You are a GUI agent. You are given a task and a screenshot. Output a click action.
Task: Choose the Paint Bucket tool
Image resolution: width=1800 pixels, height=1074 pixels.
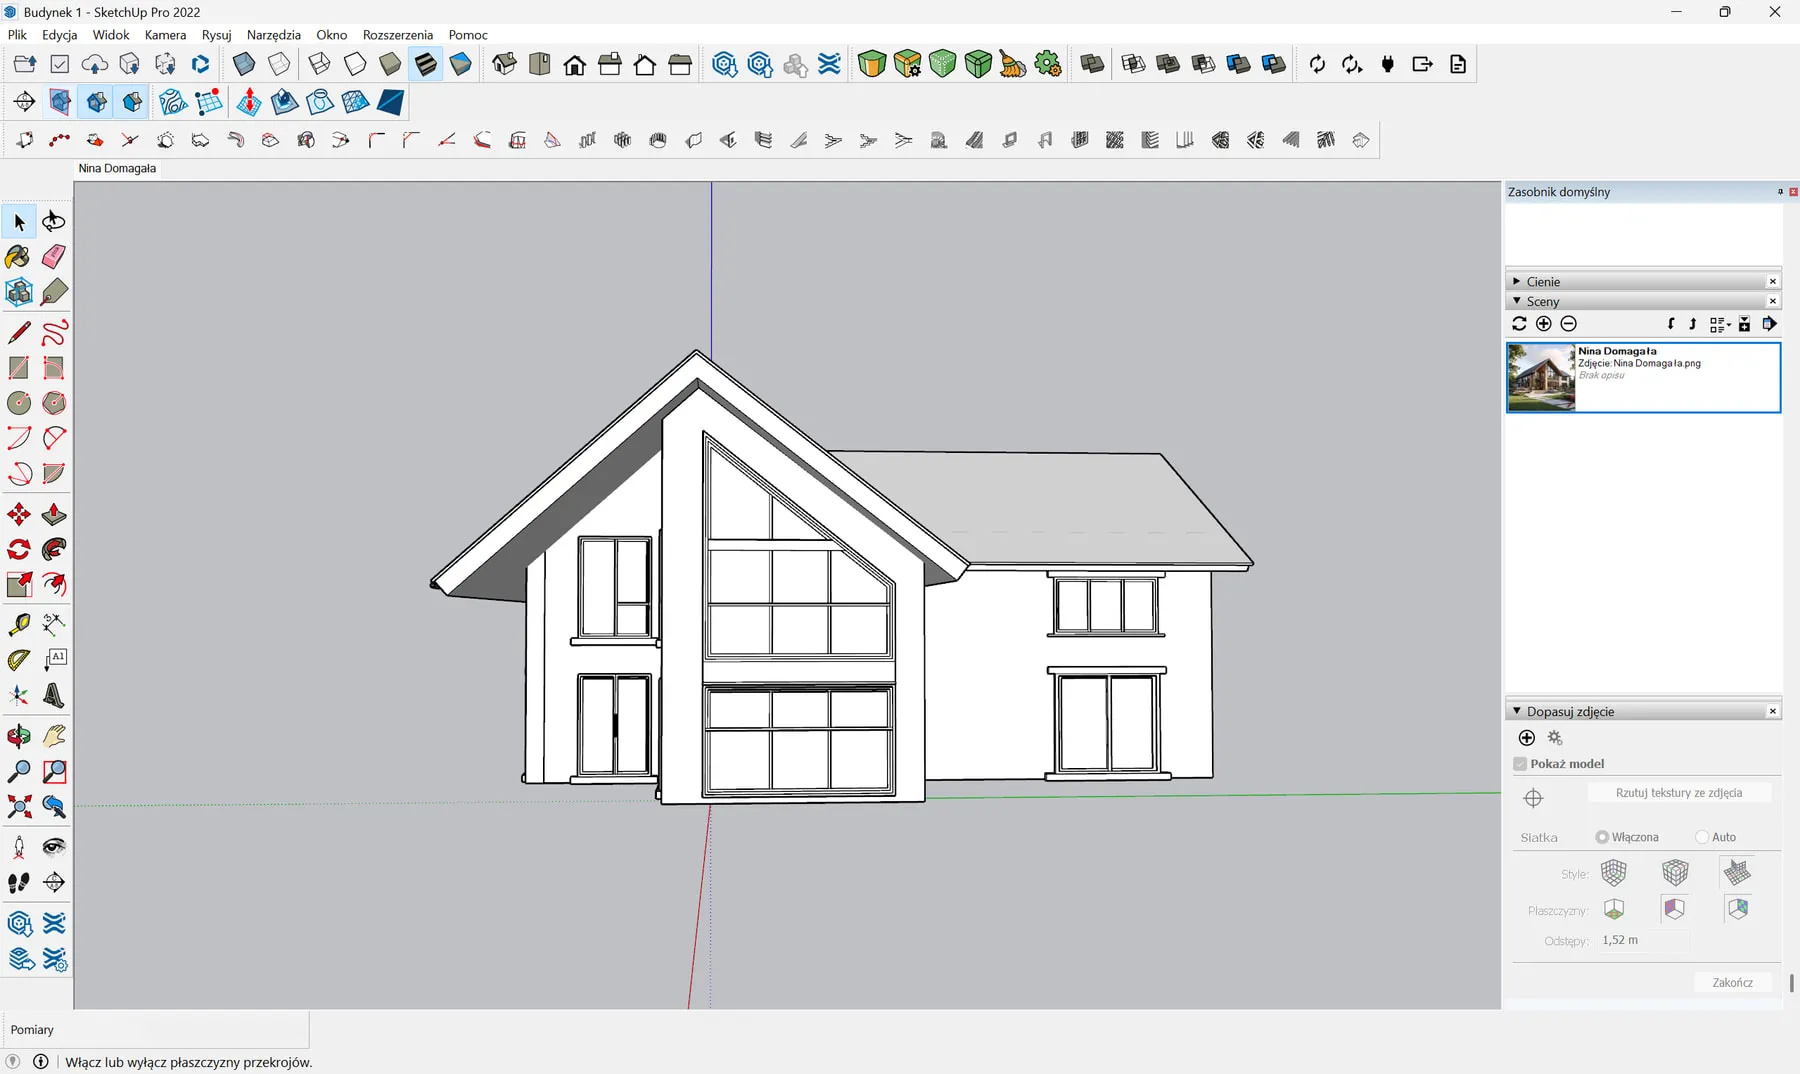coord(19,257)
